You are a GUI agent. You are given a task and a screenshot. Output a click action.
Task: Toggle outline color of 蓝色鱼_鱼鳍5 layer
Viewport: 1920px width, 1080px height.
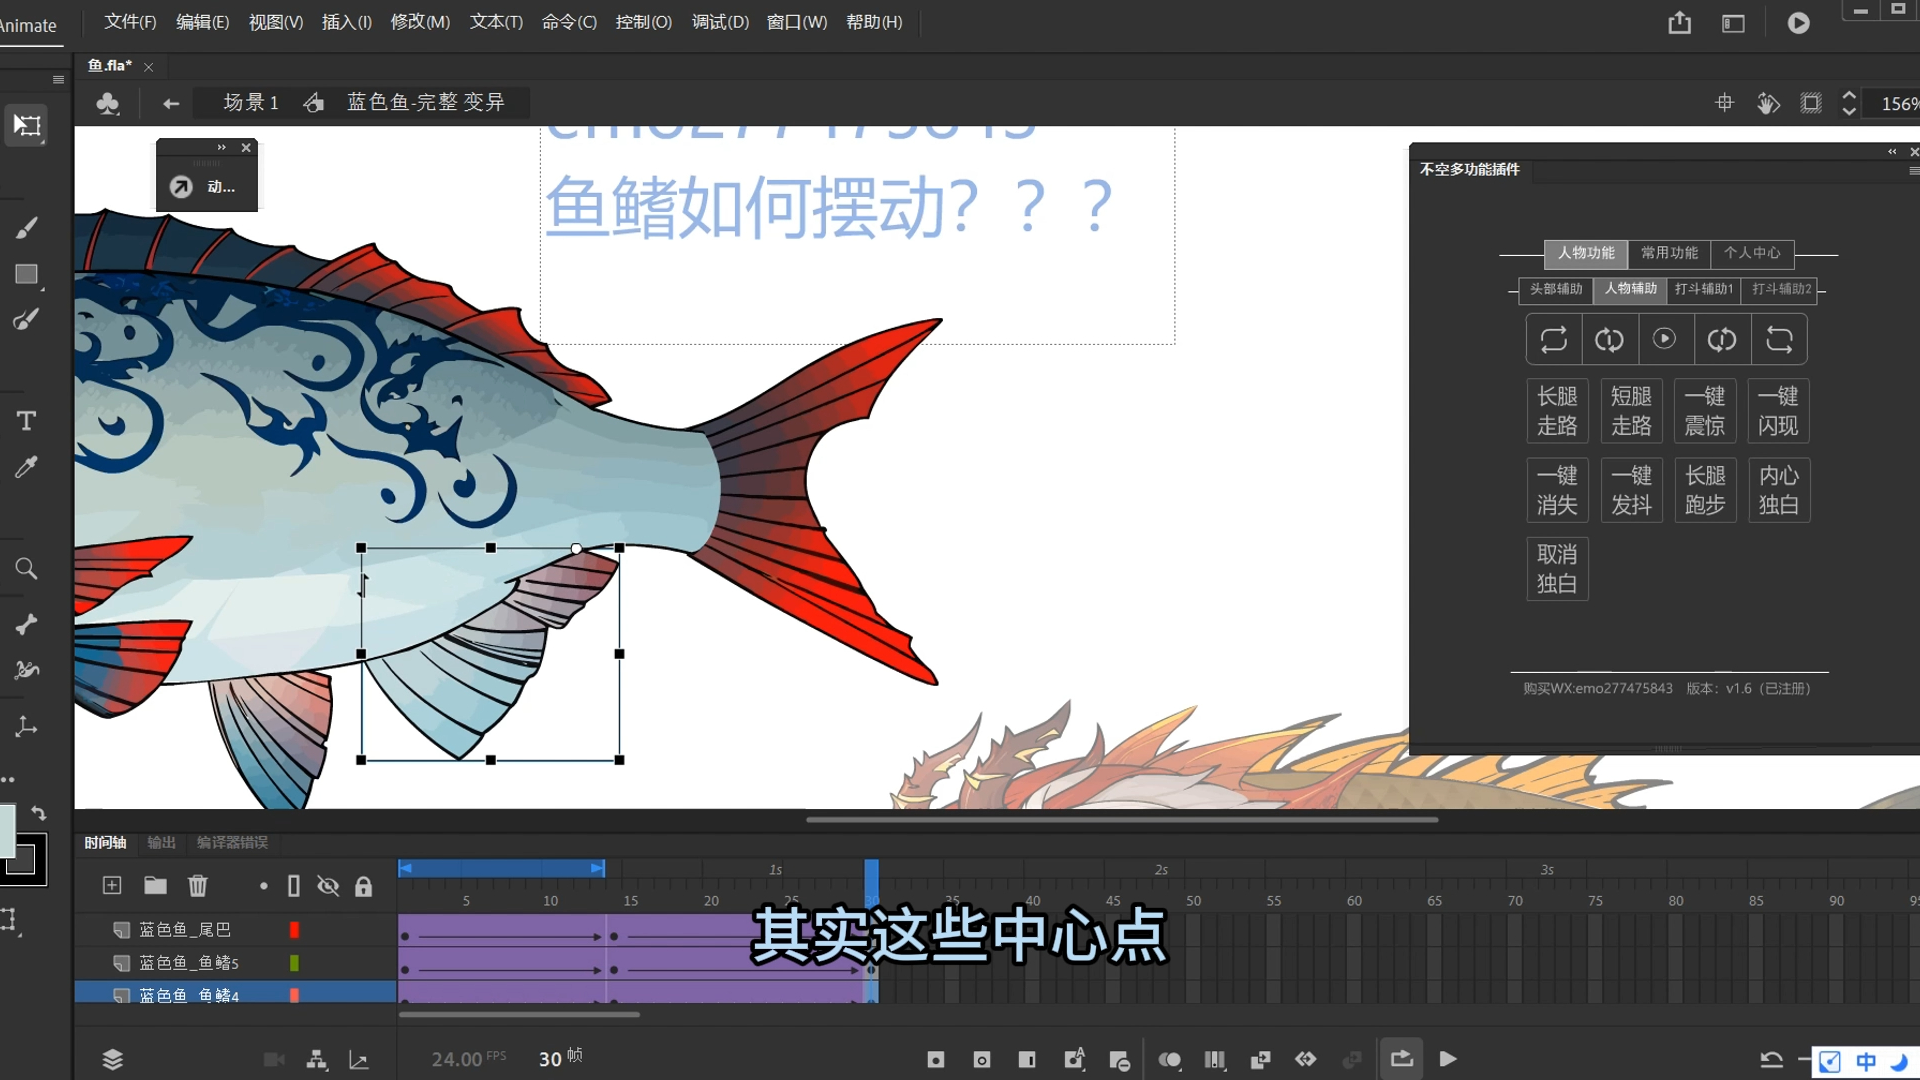point(294,963)
